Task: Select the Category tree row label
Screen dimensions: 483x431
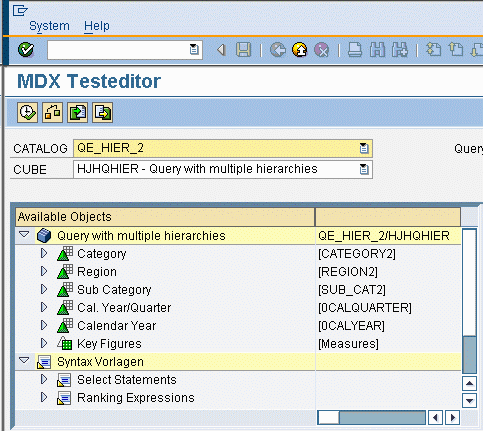Action: coord(102,254)
